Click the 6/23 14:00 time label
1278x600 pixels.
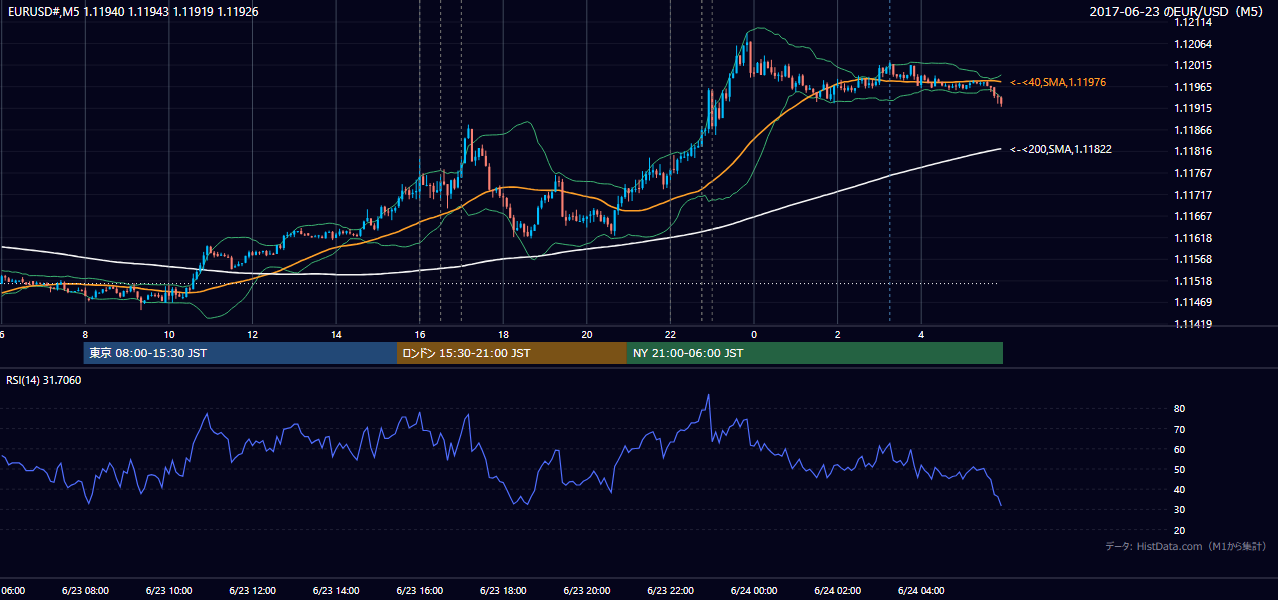335,591
